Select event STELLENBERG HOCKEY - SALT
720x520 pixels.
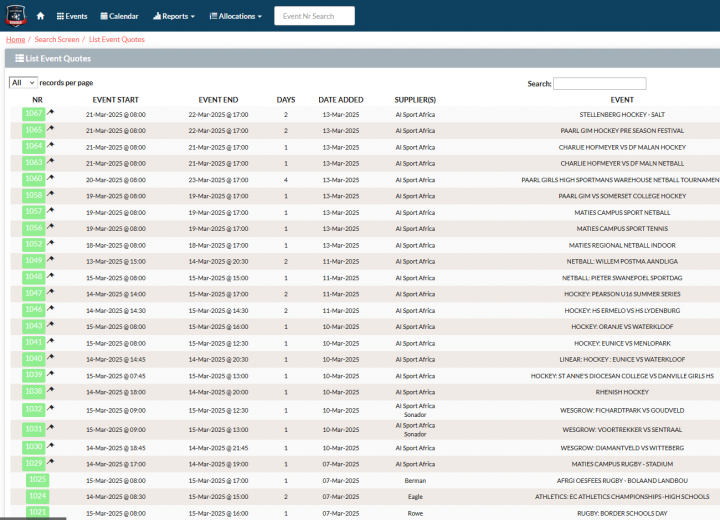click(x=622, y=115)
